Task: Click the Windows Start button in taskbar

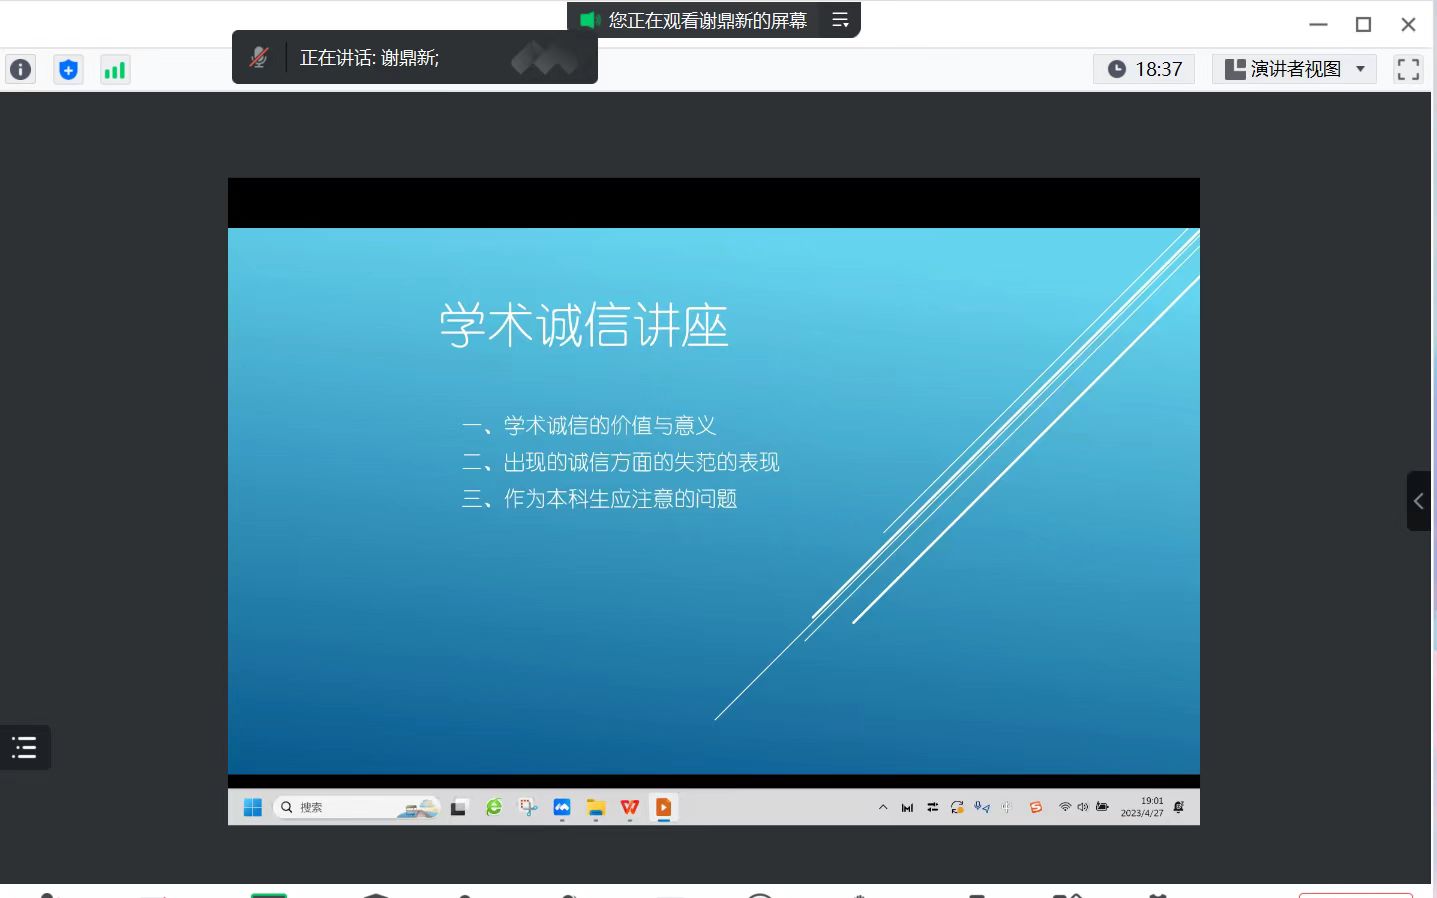Action: pyautogui.click(x=253, y=807)
